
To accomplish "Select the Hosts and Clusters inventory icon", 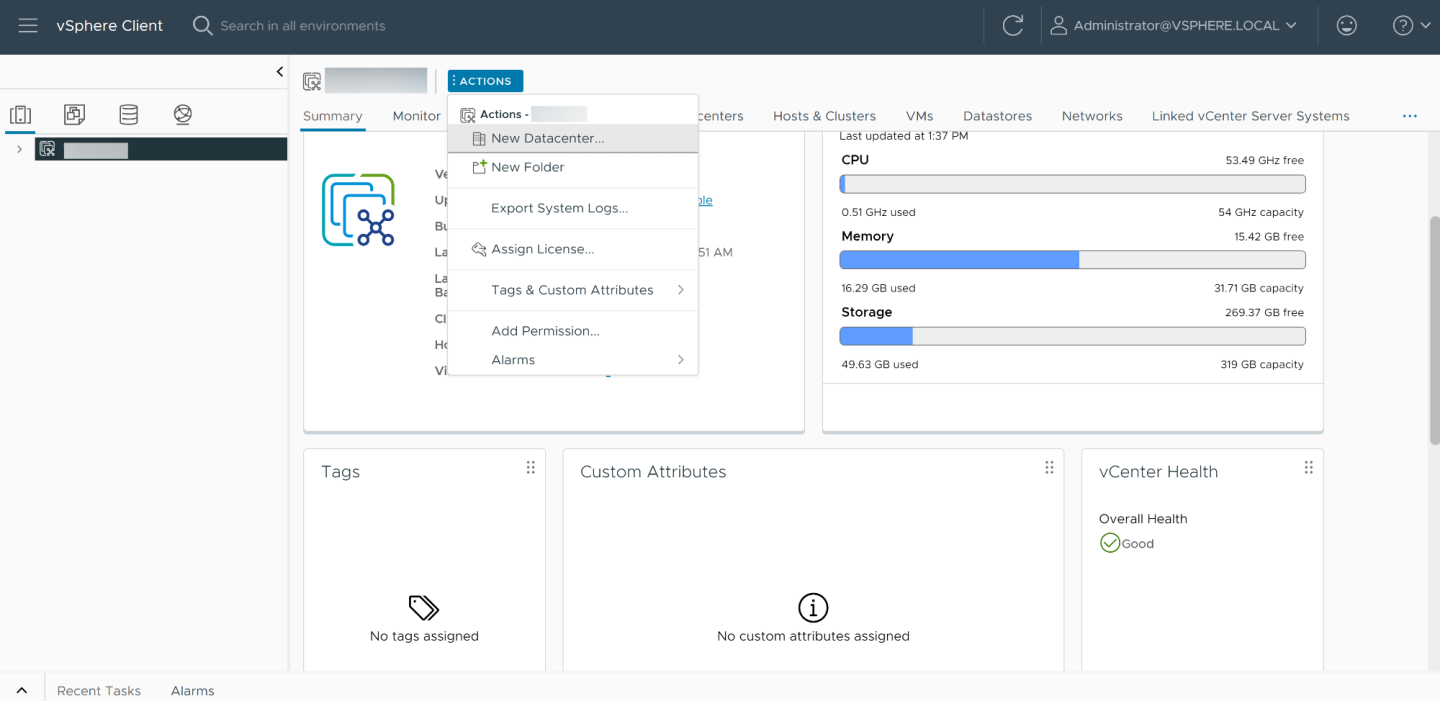I will pos(21,115).
